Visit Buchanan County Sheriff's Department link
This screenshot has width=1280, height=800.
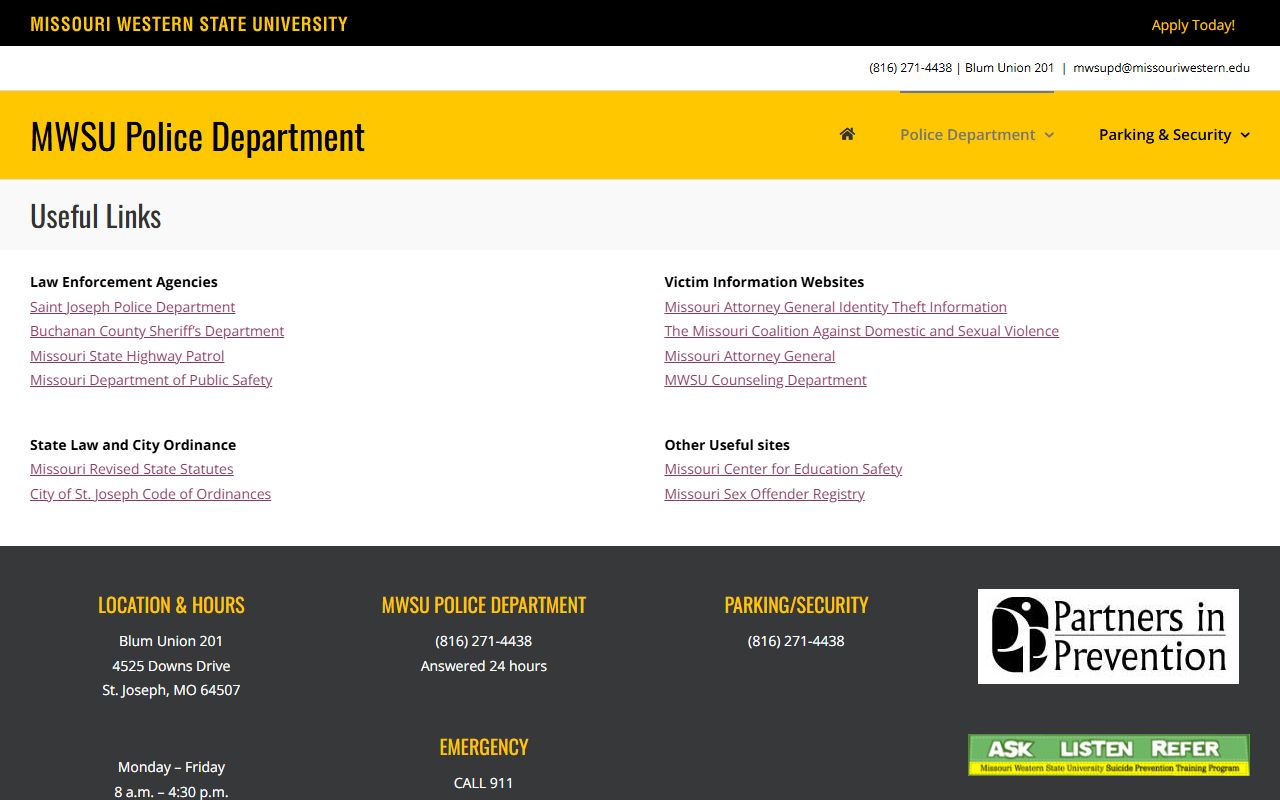(157, 331)
